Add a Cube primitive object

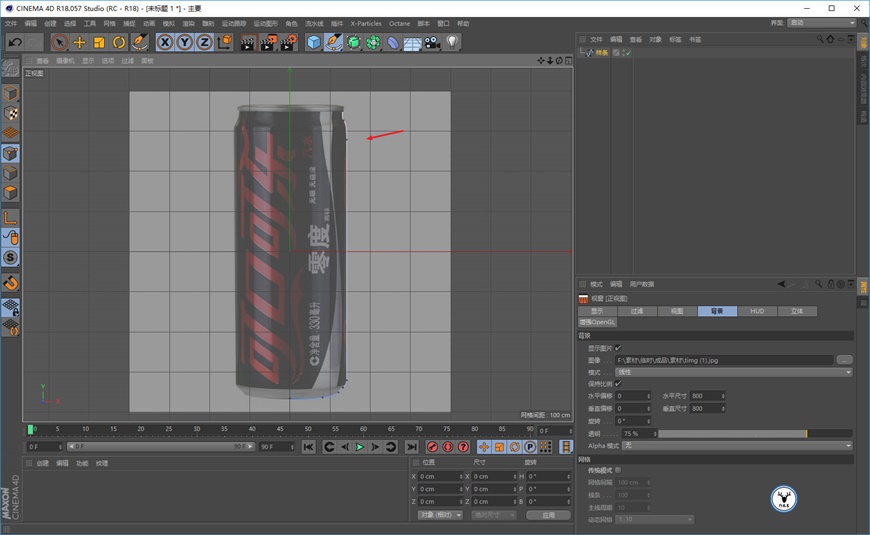(x=313, y=42)
